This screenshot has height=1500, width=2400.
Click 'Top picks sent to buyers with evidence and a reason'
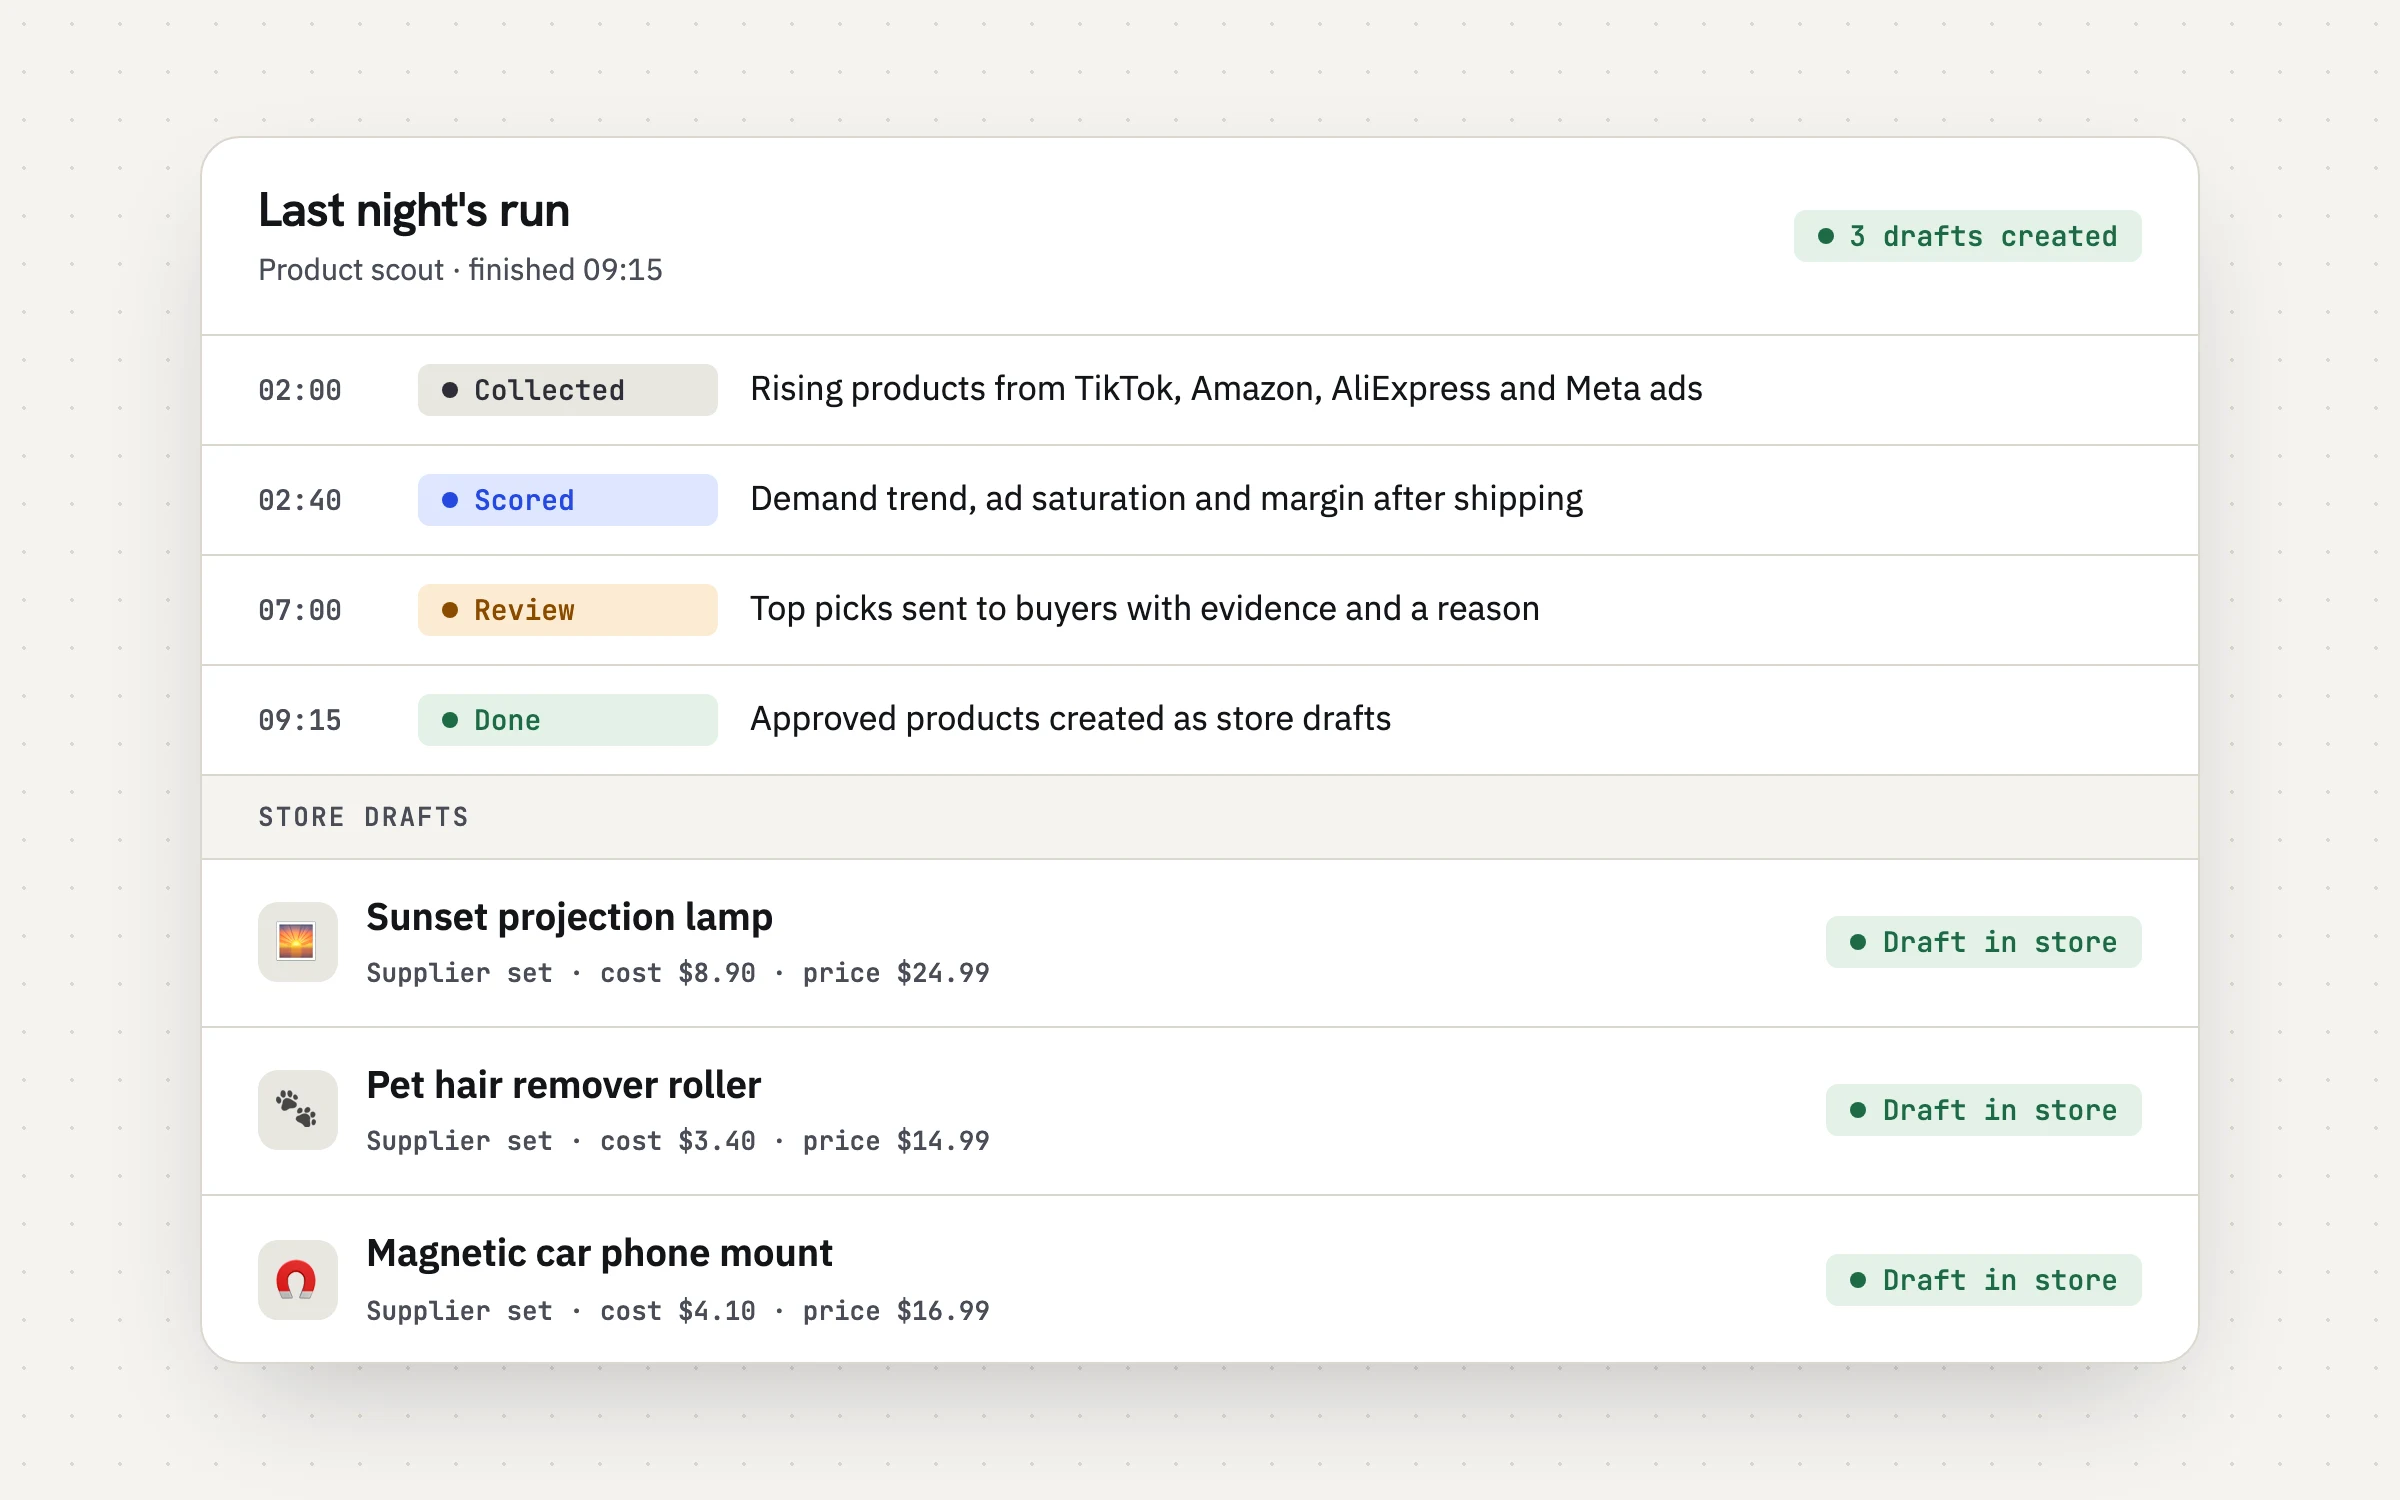(1145, 609)
